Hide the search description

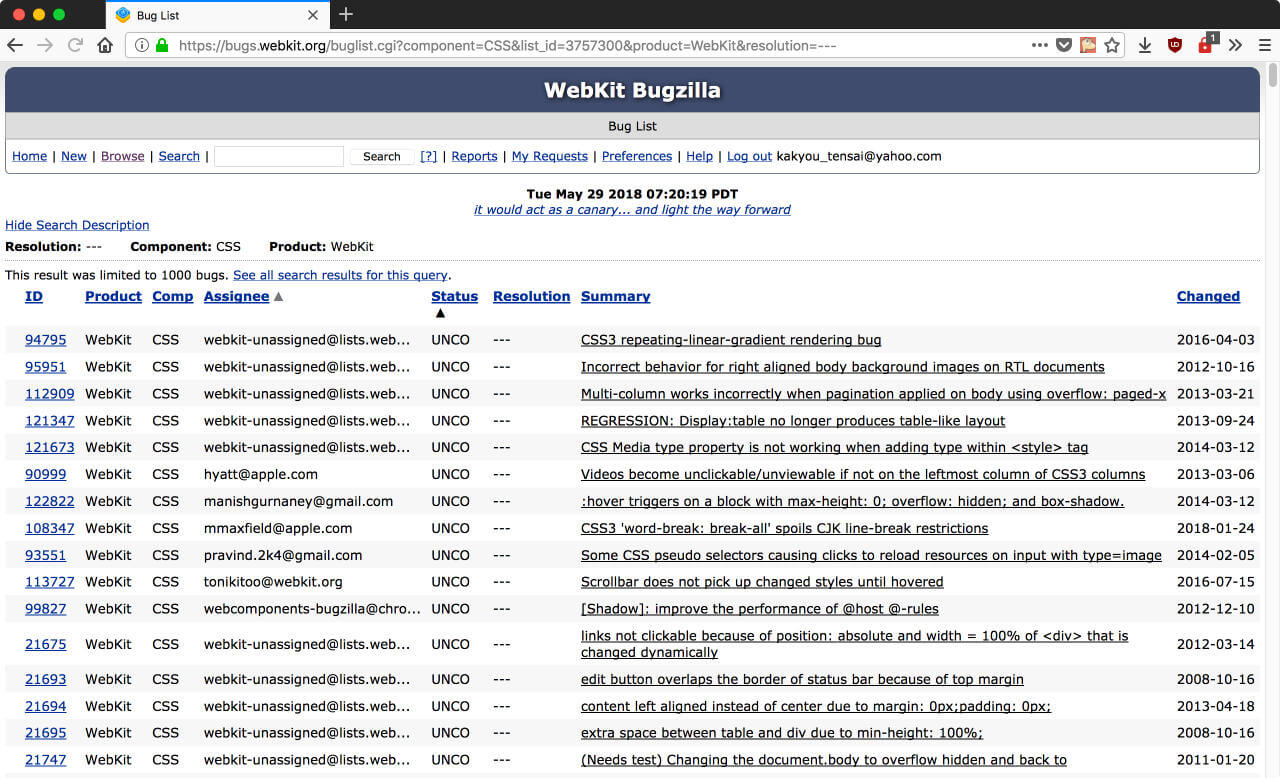pyautogui.click(x=77, y=225)
